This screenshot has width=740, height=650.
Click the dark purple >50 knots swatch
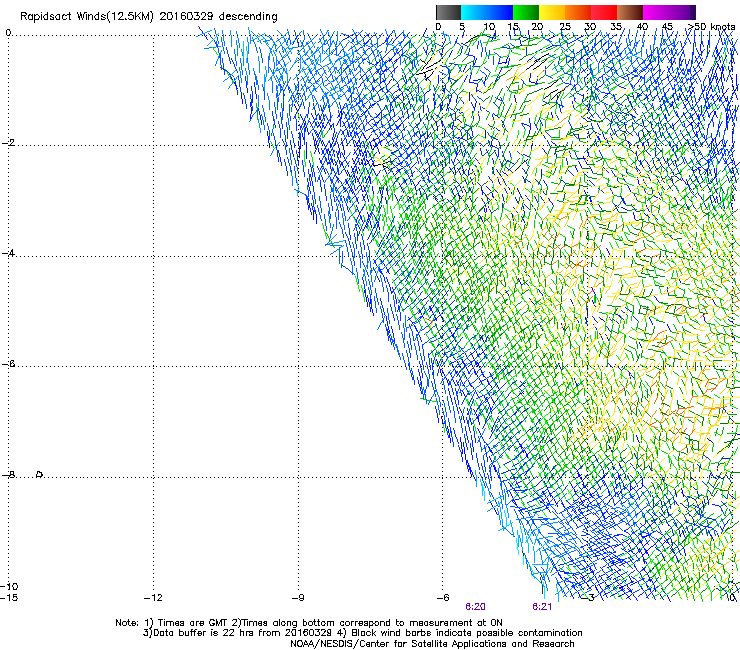pos(693,12)
